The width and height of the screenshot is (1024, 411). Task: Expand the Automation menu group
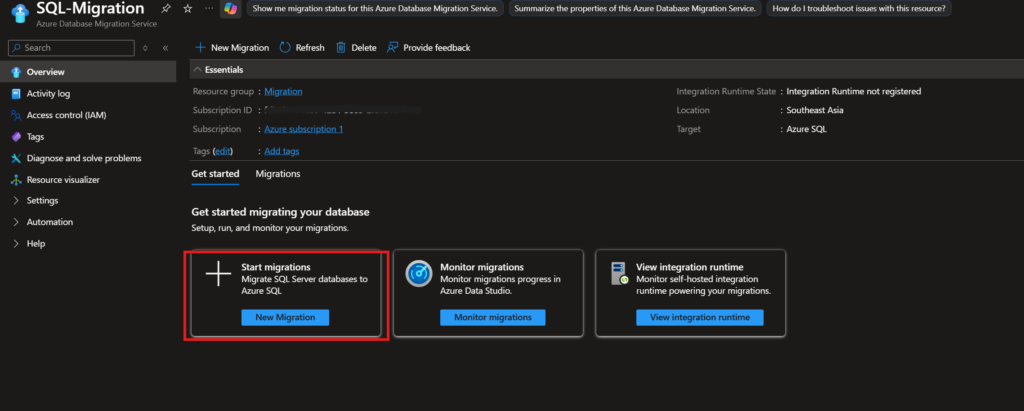(x=15, y=222)
